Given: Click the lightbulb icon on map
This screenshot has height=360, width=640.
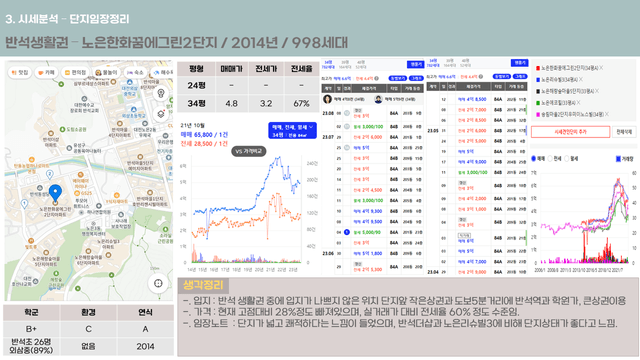Looking at the screenshot, I should coord(161,93).
